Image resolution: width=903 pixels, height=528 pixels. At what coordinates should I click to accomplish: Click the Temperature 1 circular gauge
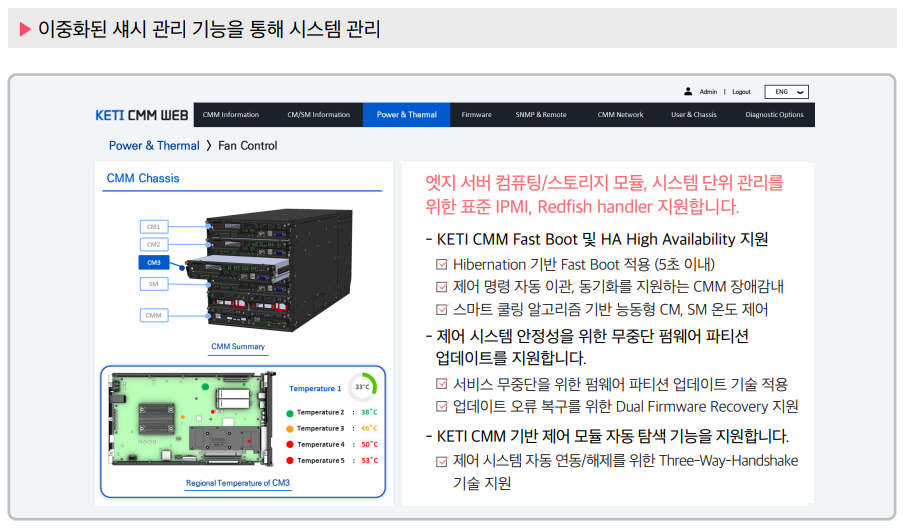[x=362, y=387]
